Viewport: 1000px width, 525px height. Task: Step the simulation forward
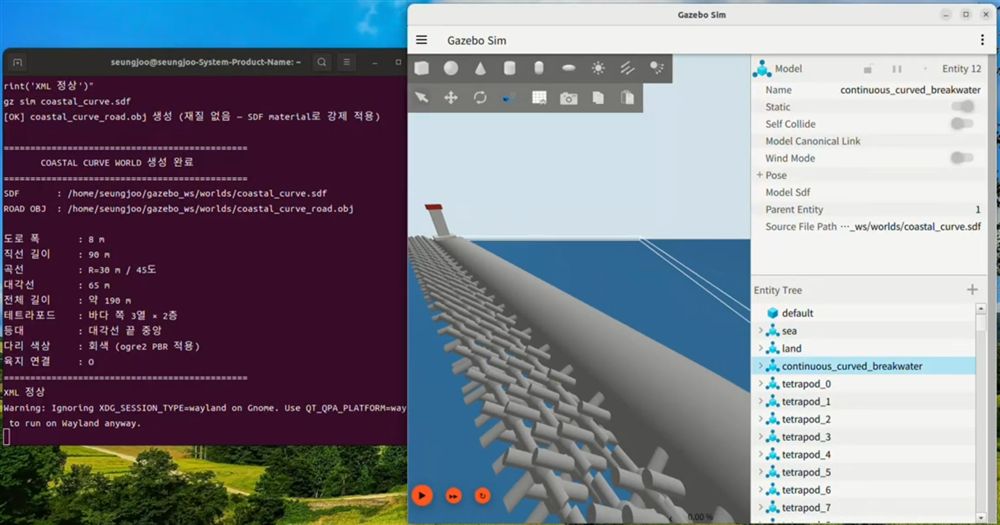(x=453, y=496)
